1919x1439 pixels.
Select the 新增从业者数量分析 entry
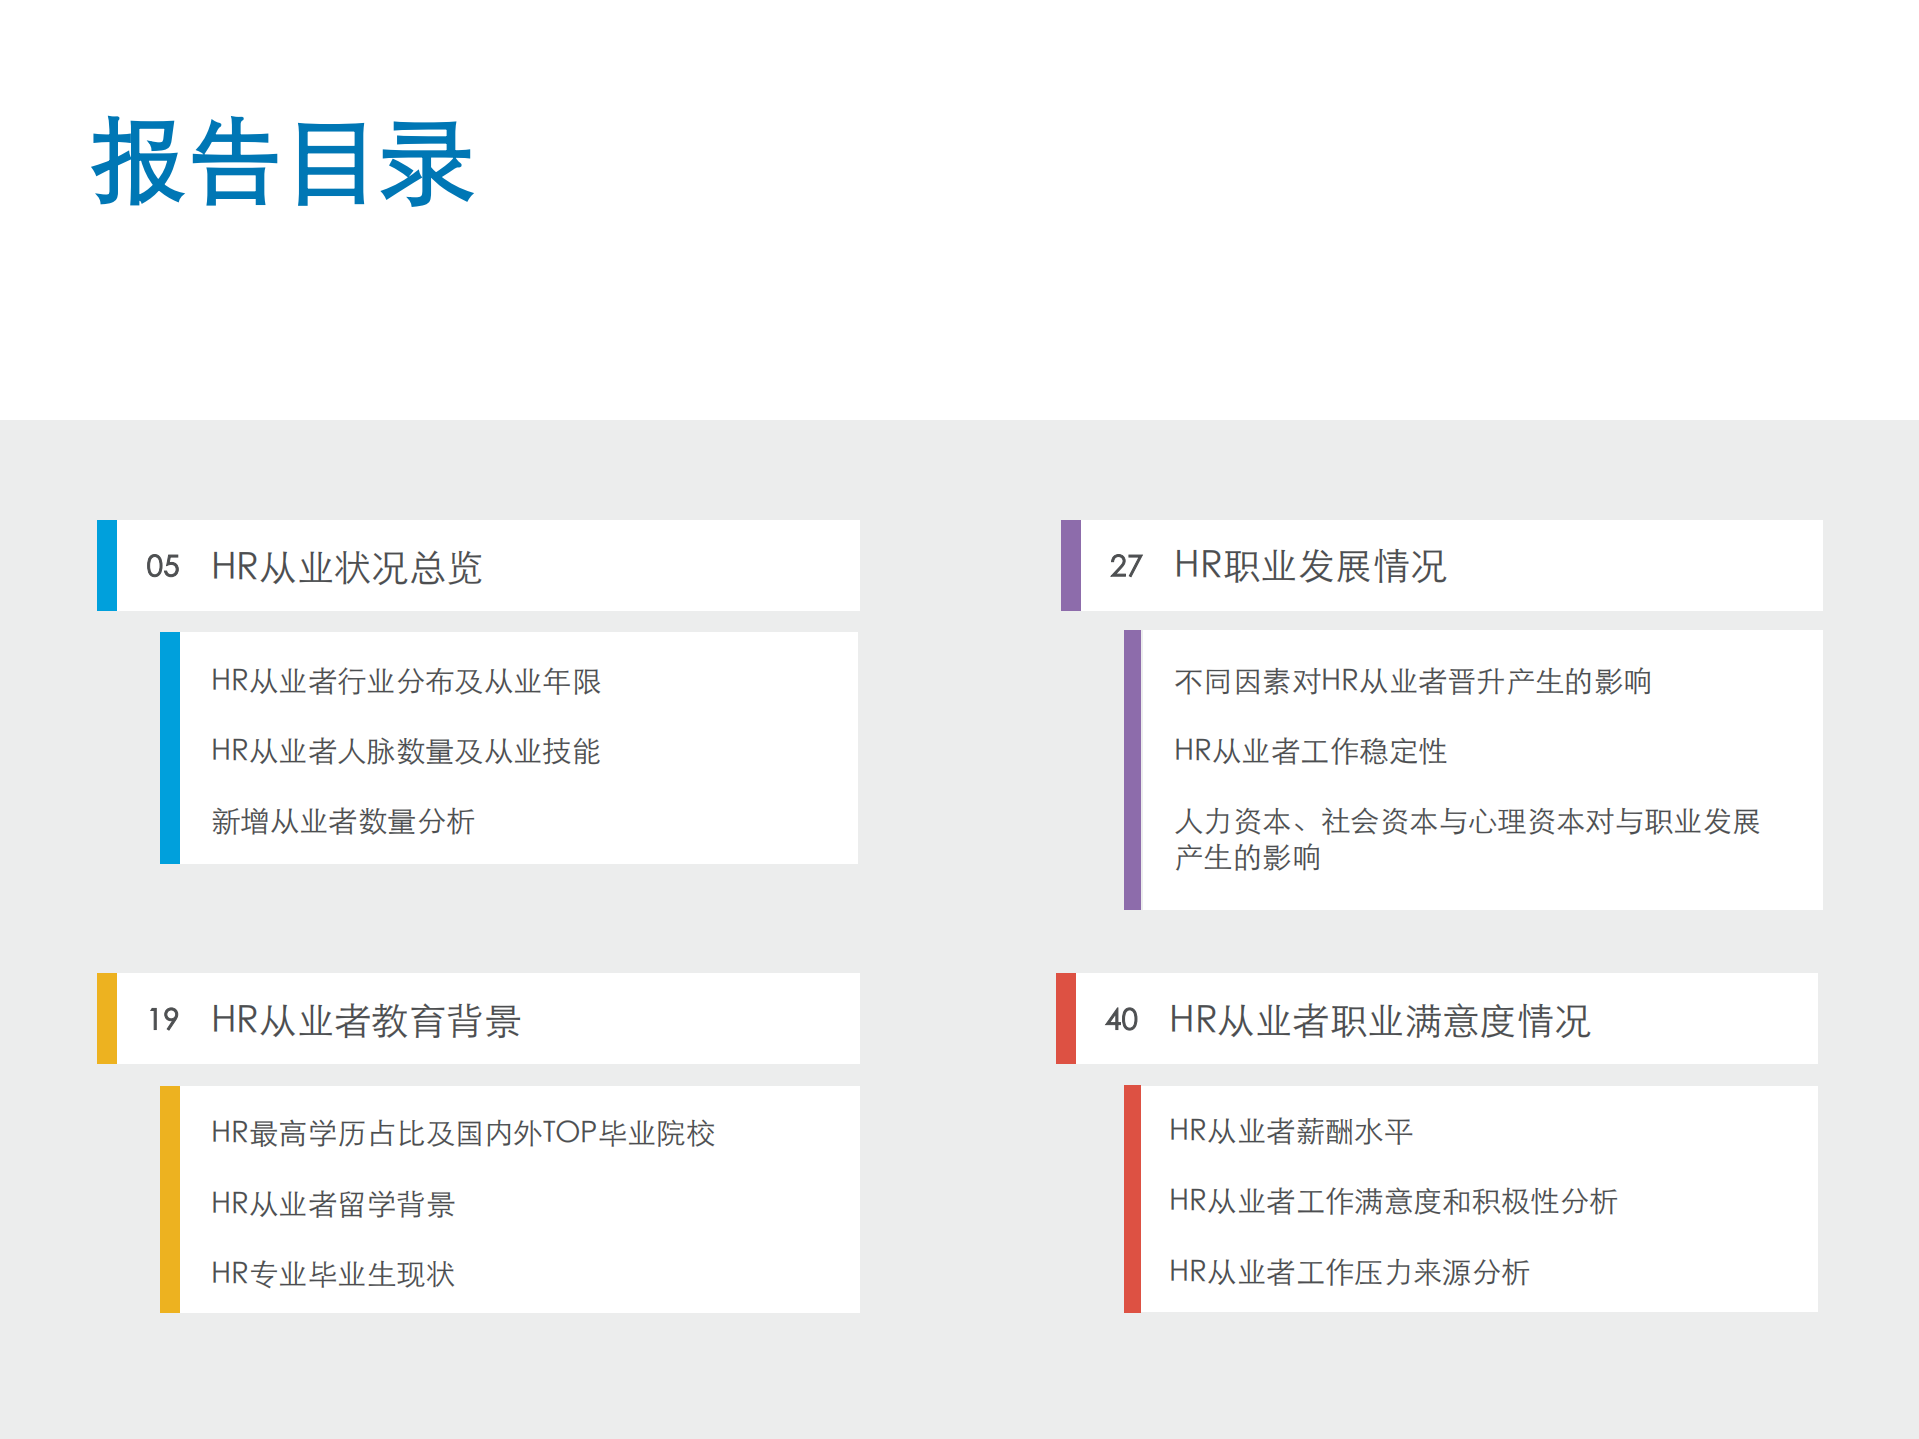point(343,822)
